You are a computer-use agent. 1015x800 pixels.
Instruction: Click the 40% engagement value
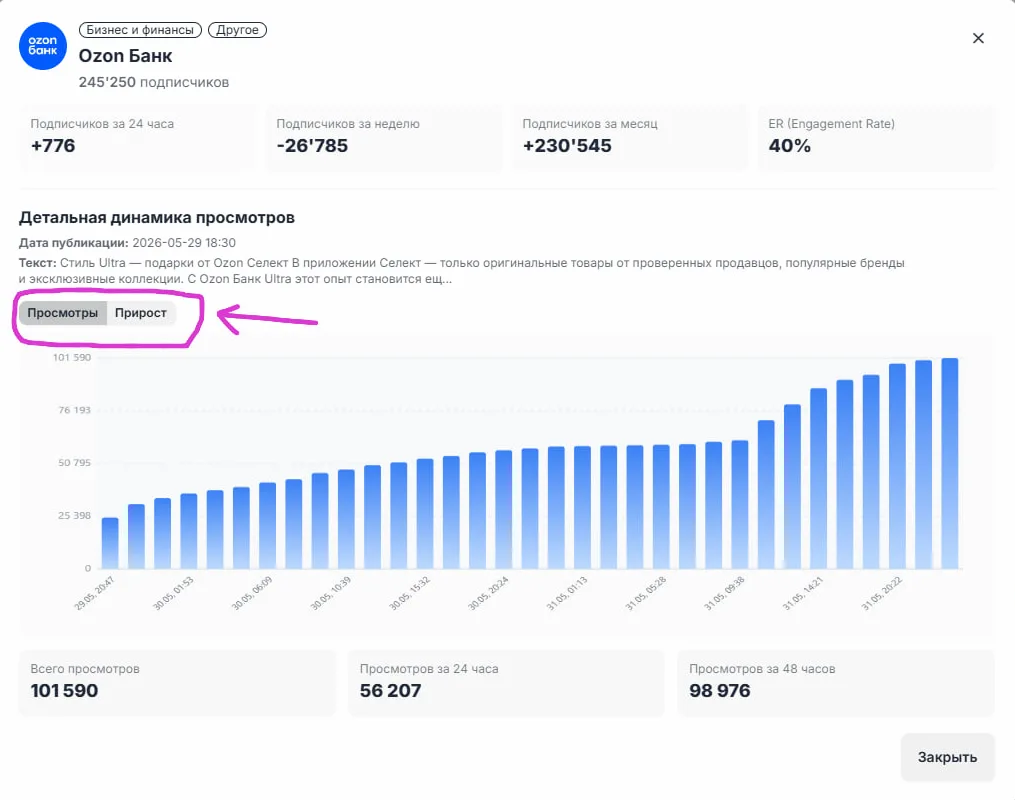[x=790, y=146]
